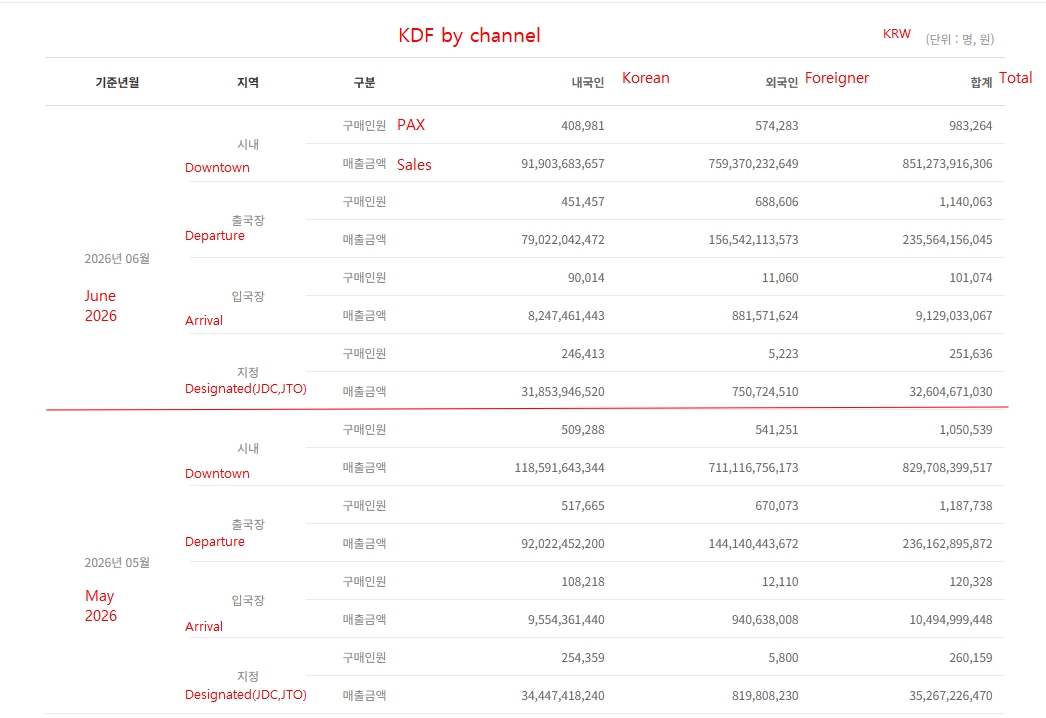Click May Downtown Korean PAX 509,288
Screen dimensions: 1046x718
click(582, 430)
